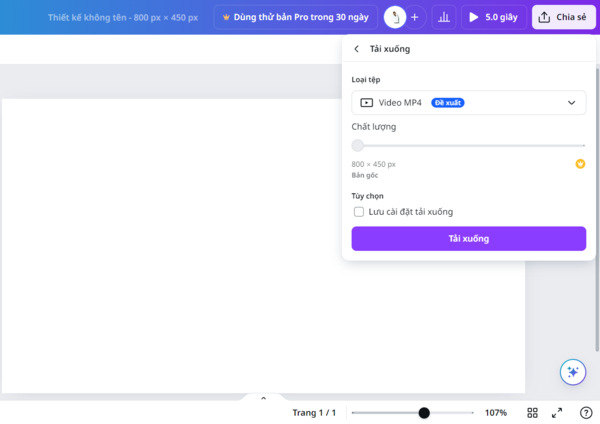Play the 5.0 giây preview
The height and width of the screenshot is (424, 600).
click(493, 17)
